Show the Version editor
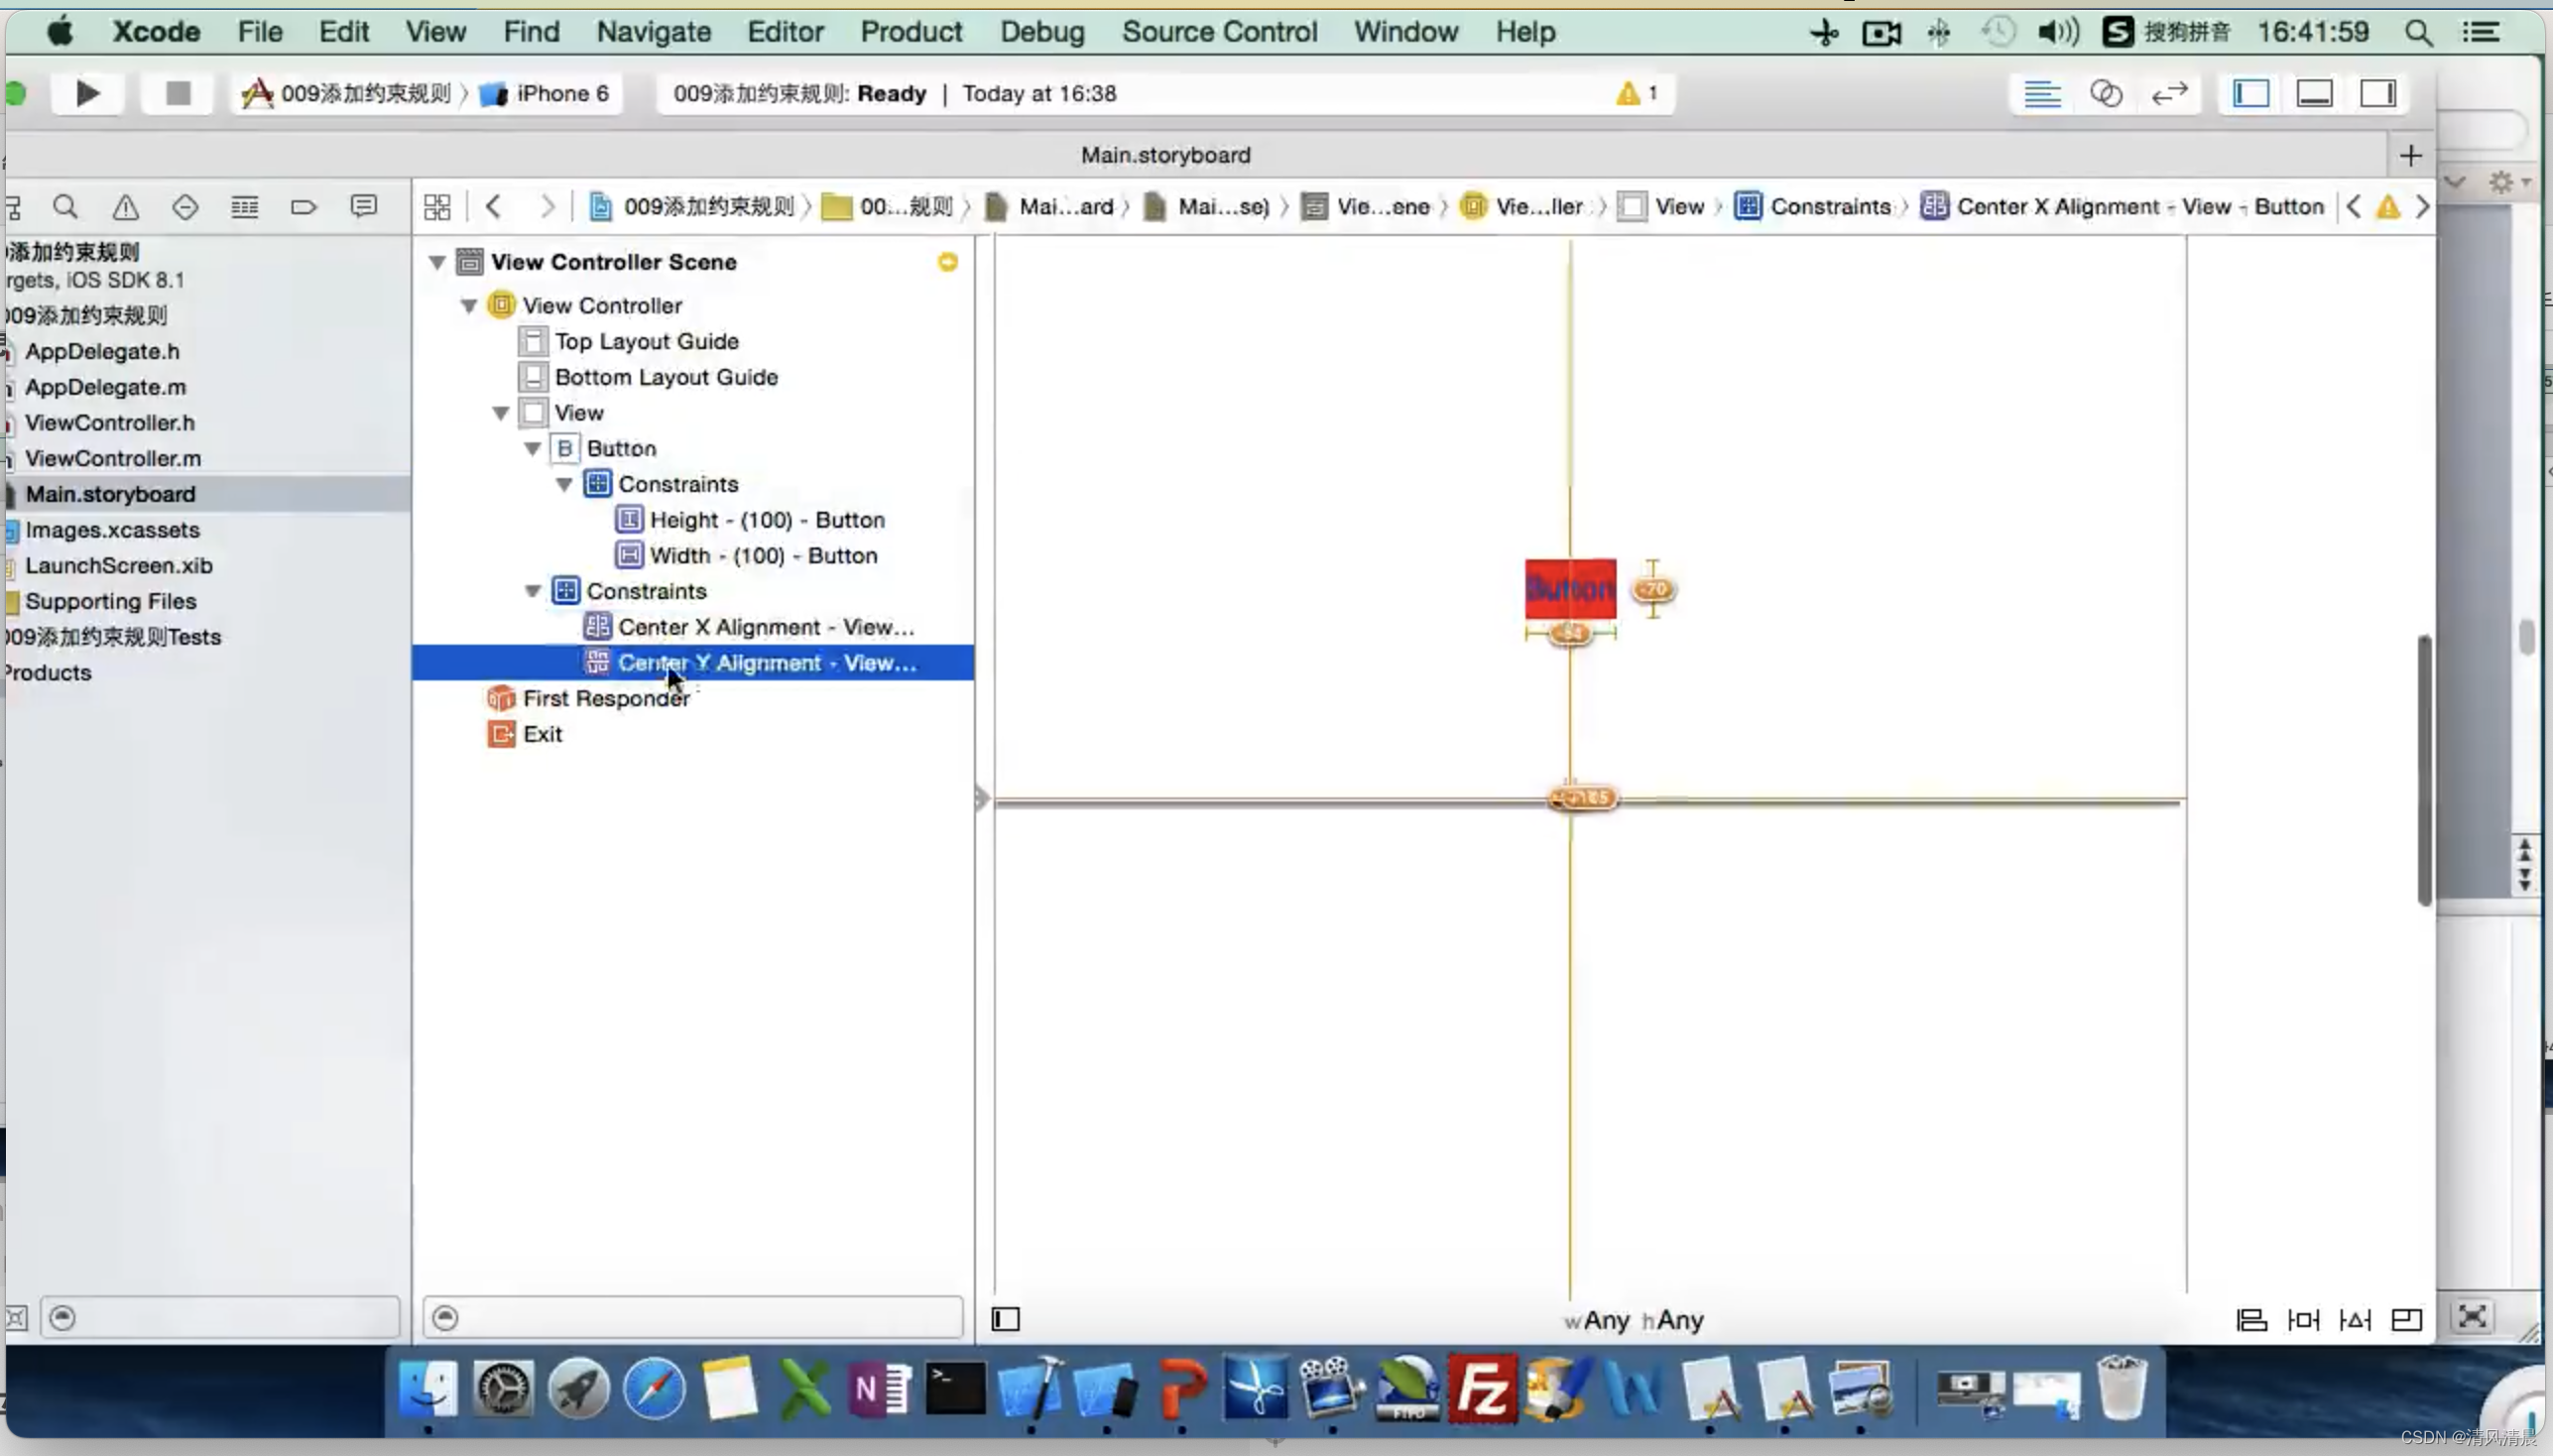Screen dimensions: 2553x1456 pos(2169,93)
